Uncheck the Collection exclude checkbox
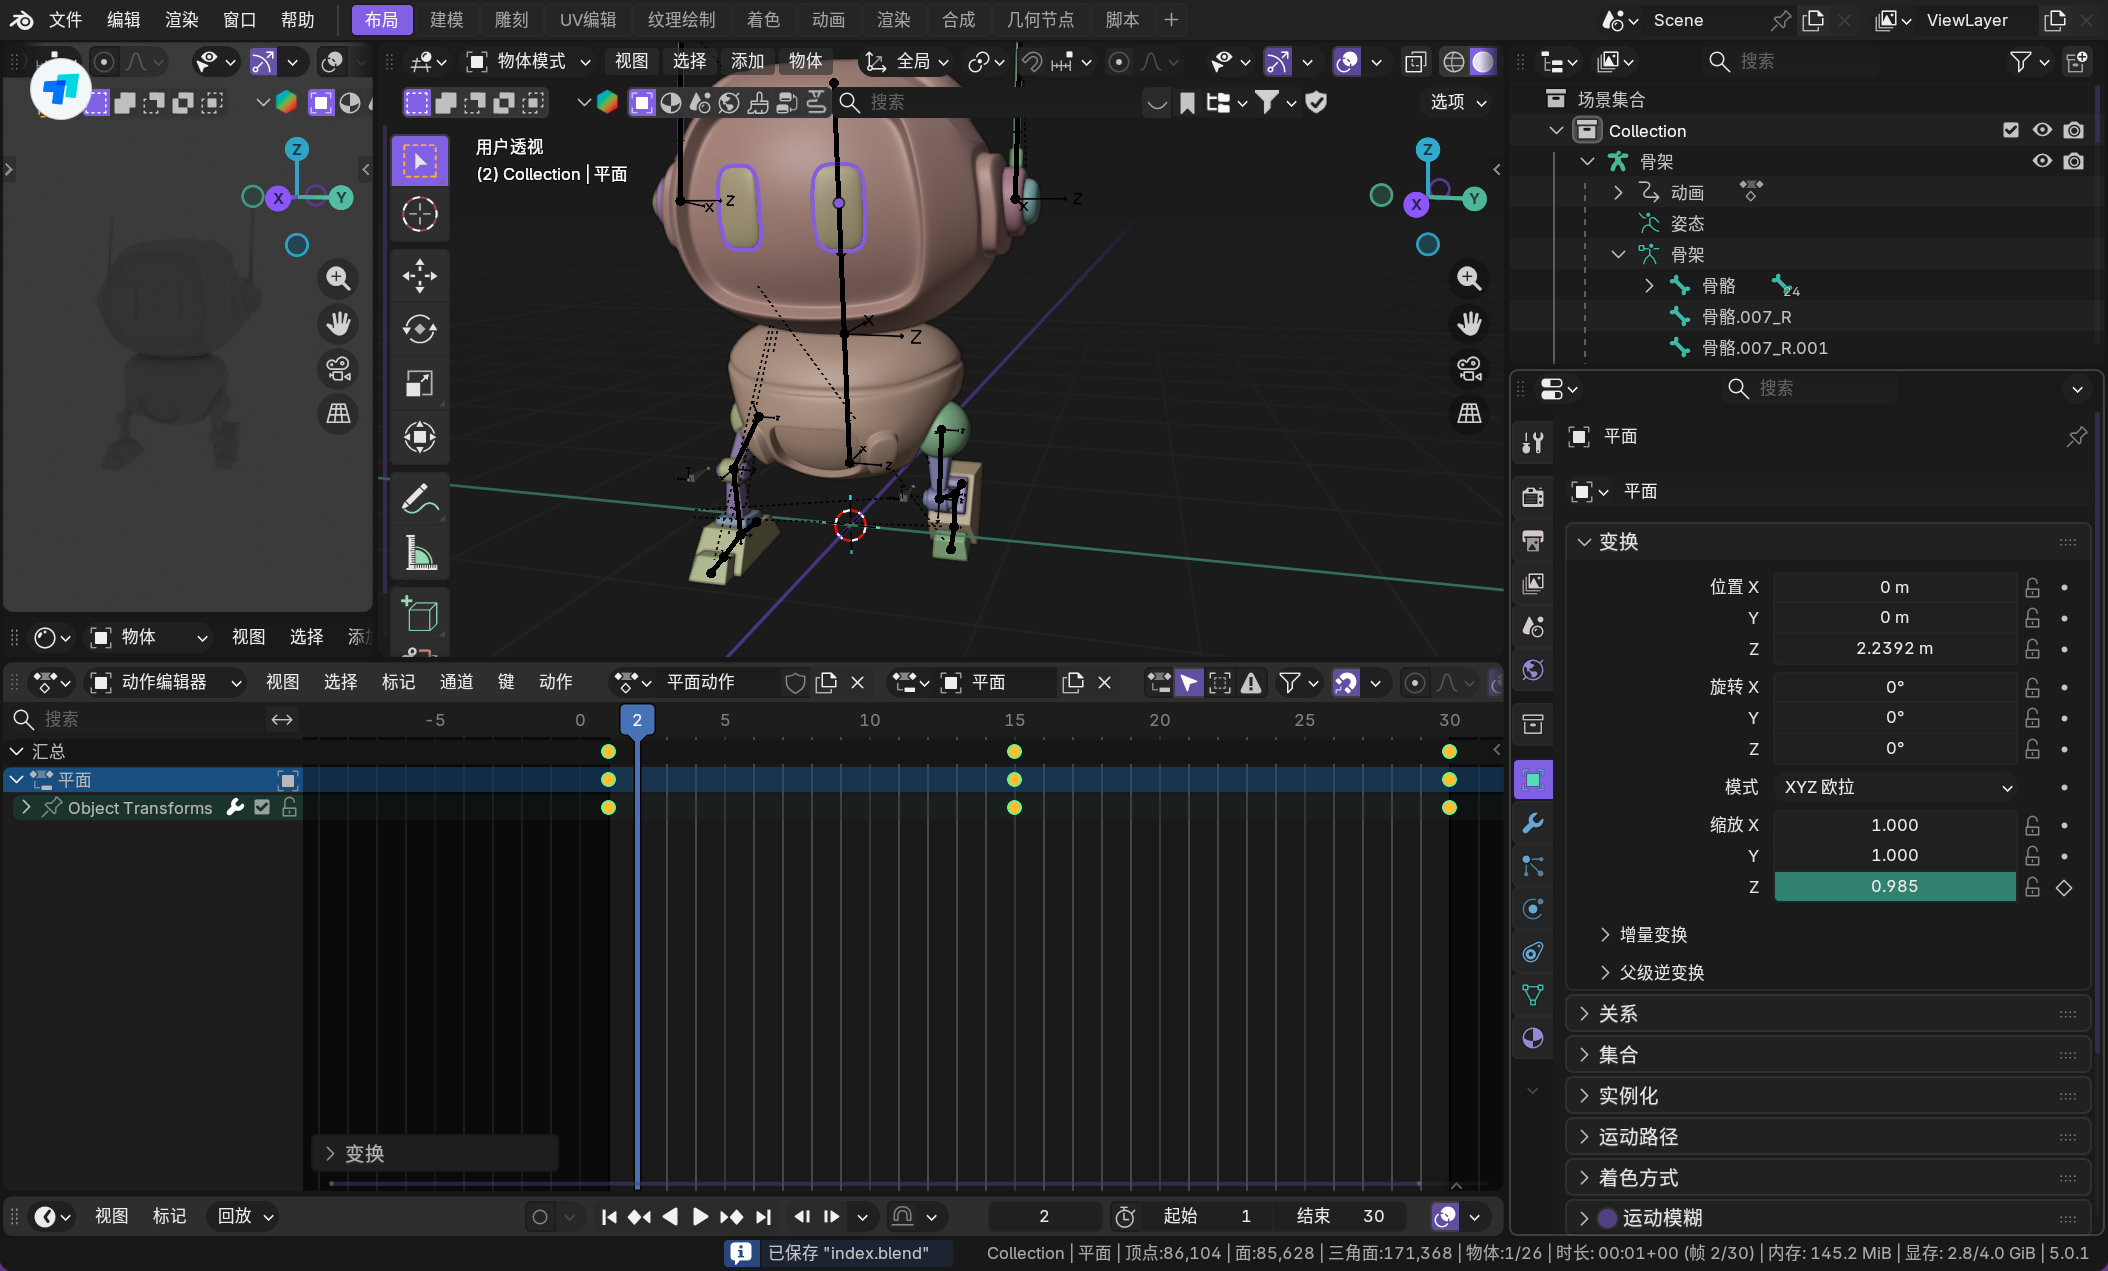The image size is (2108, 1271). pos(2011,130)
